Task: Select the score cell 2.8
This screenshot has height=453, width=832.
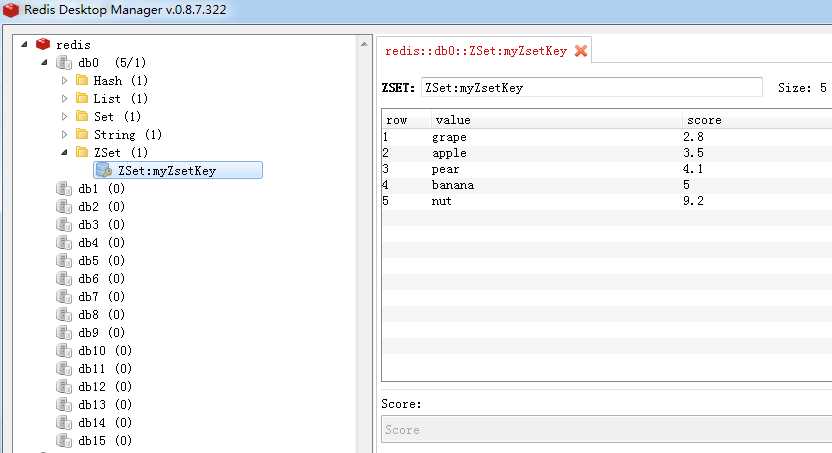Action: coord(693,137)
